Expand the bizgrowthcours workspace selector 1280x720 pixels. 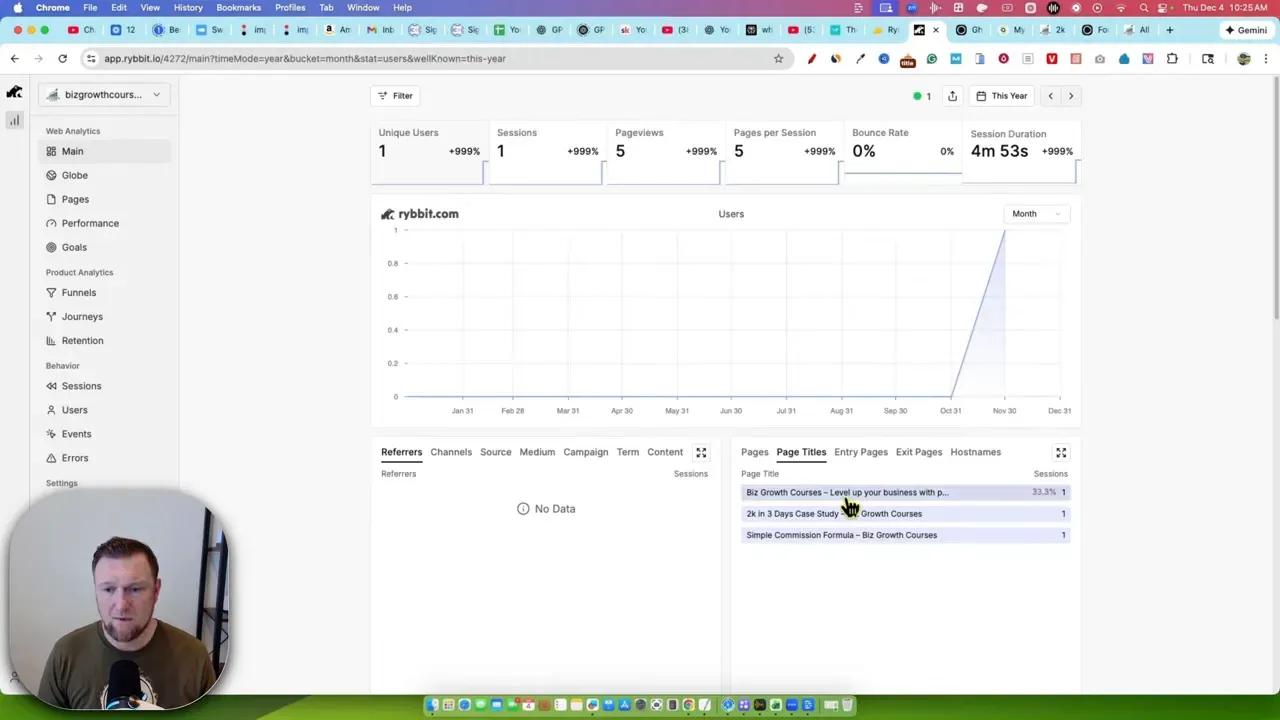point(103,94)
